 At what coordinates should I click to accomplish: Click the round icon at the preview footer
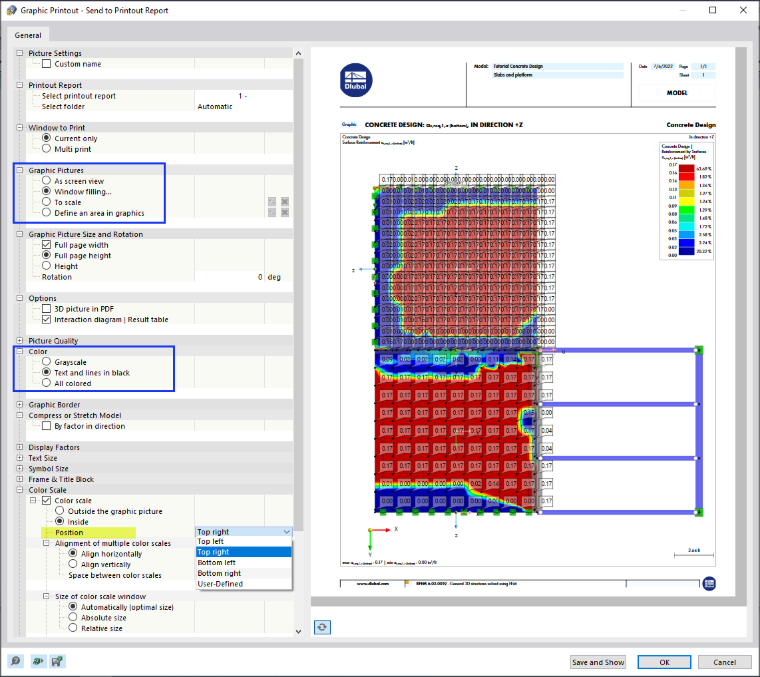click(x=709, y=583)
